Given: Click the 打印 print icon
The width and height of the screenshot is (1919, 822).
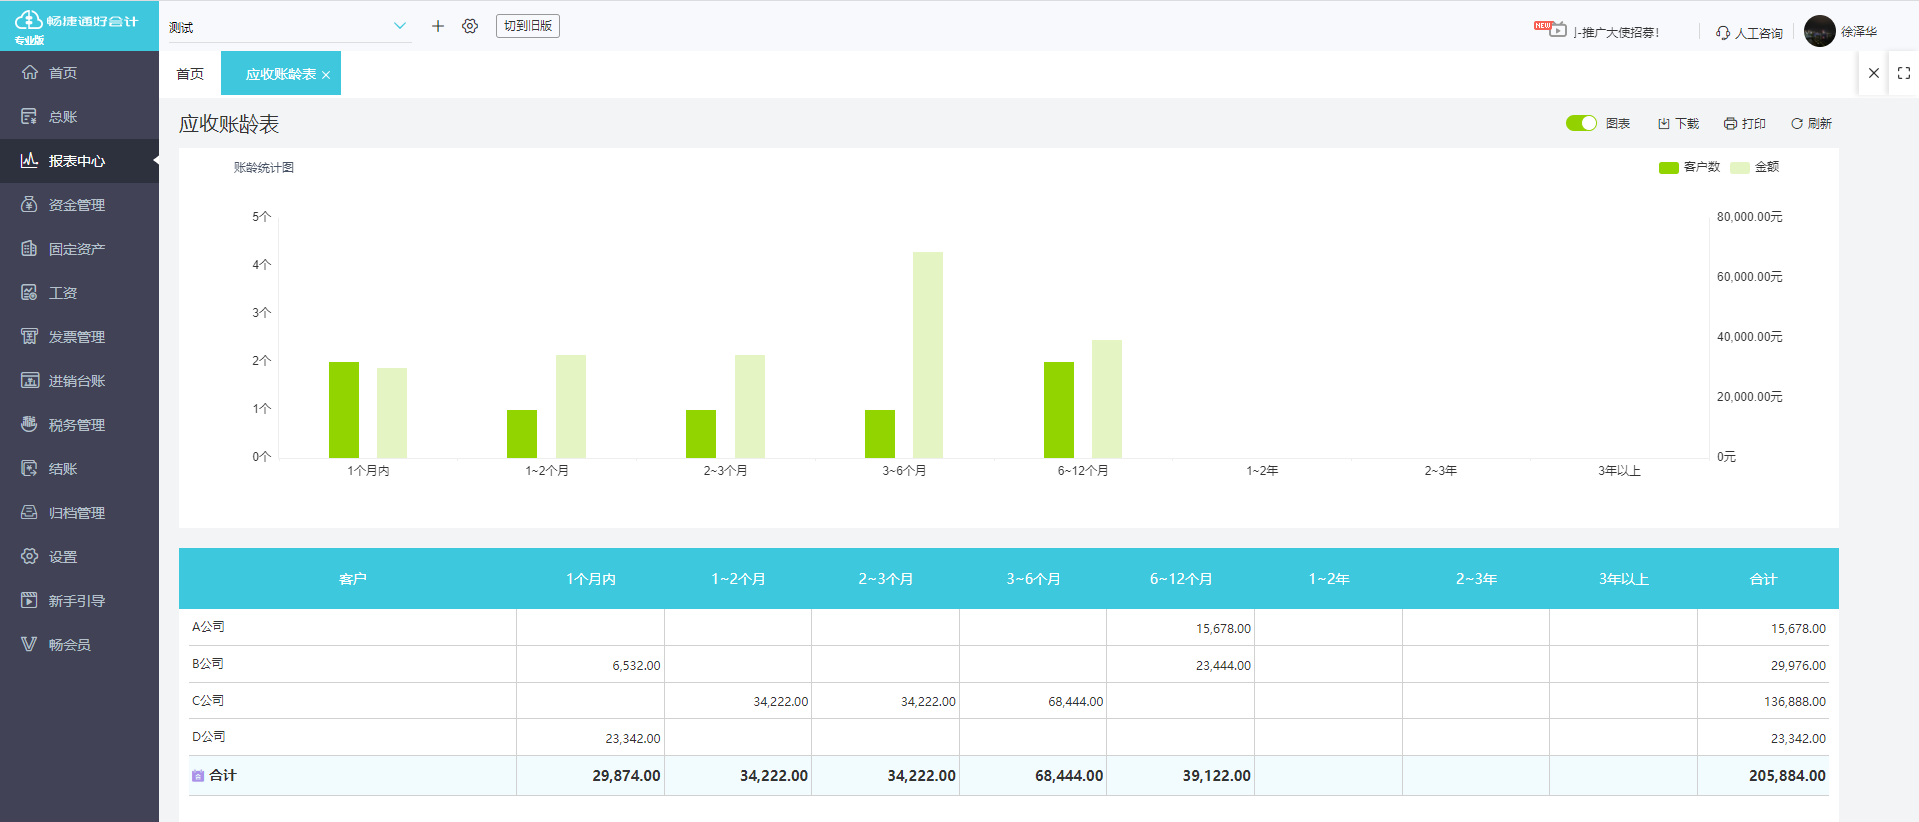Looking at the screenshot, I should tap(1730, 124).
